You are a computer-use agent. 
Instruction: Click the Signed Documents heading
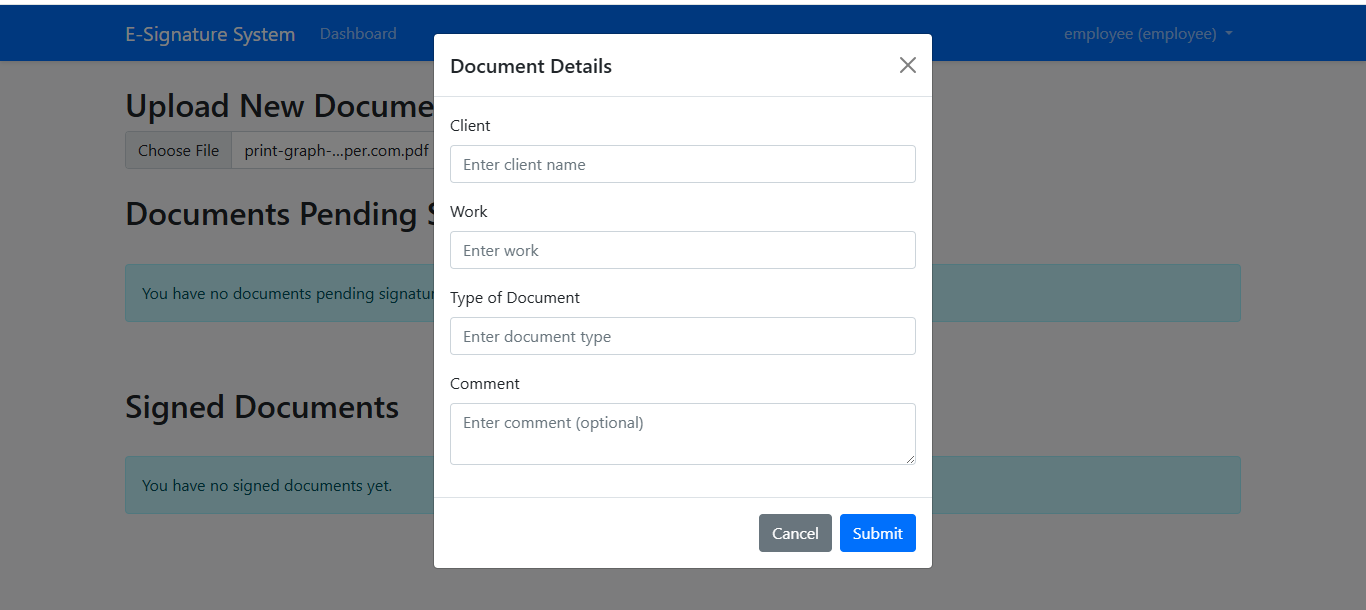pos(262,407)
